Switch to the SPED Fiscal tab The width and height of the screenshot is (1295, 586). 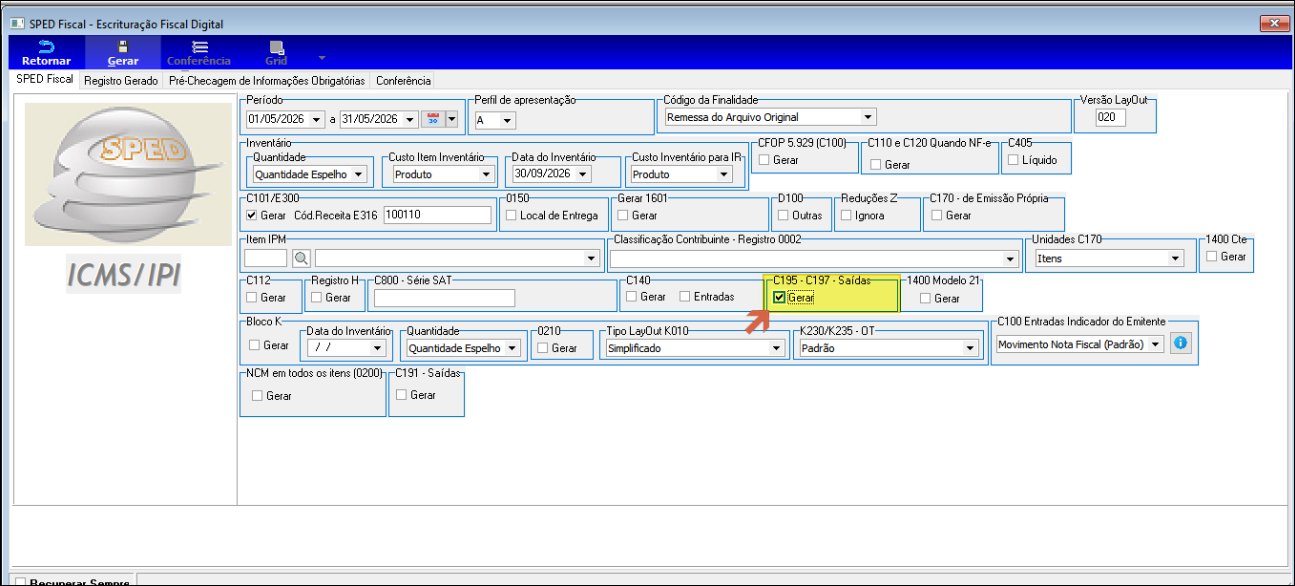coord(45,79)
